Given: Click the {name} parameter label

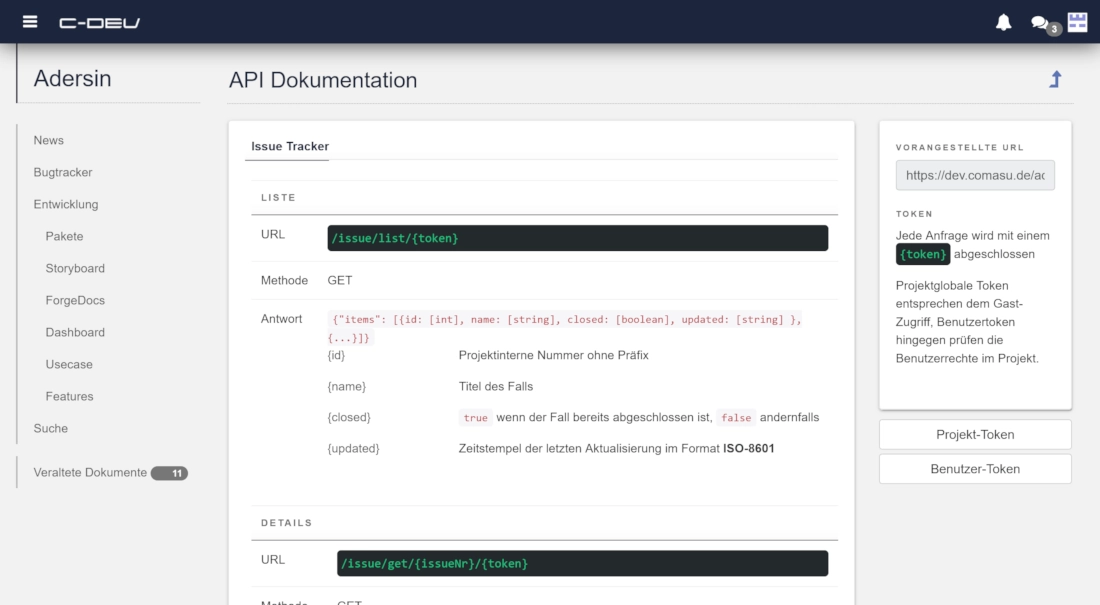Looking at the screenshot, I should (x=347, y=387).
